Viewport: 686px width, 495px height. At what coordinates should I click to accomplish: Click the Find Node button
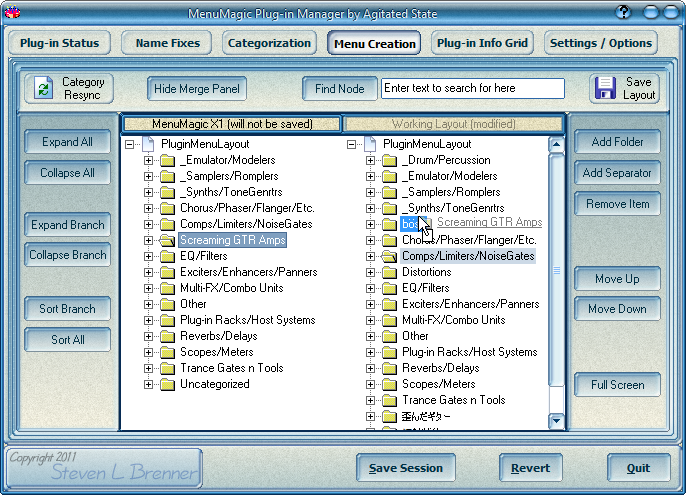click(340, 89)
